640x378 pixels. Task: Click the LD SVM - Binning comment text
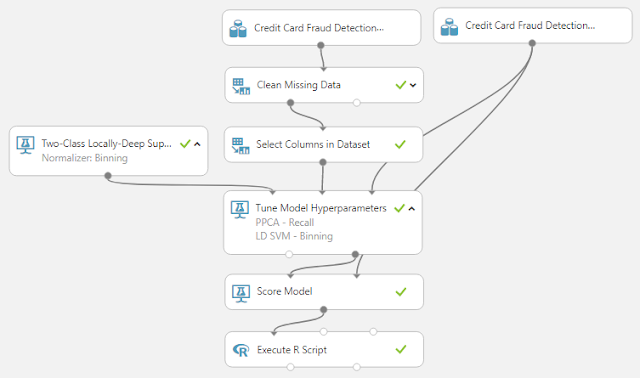click(294, 236)
